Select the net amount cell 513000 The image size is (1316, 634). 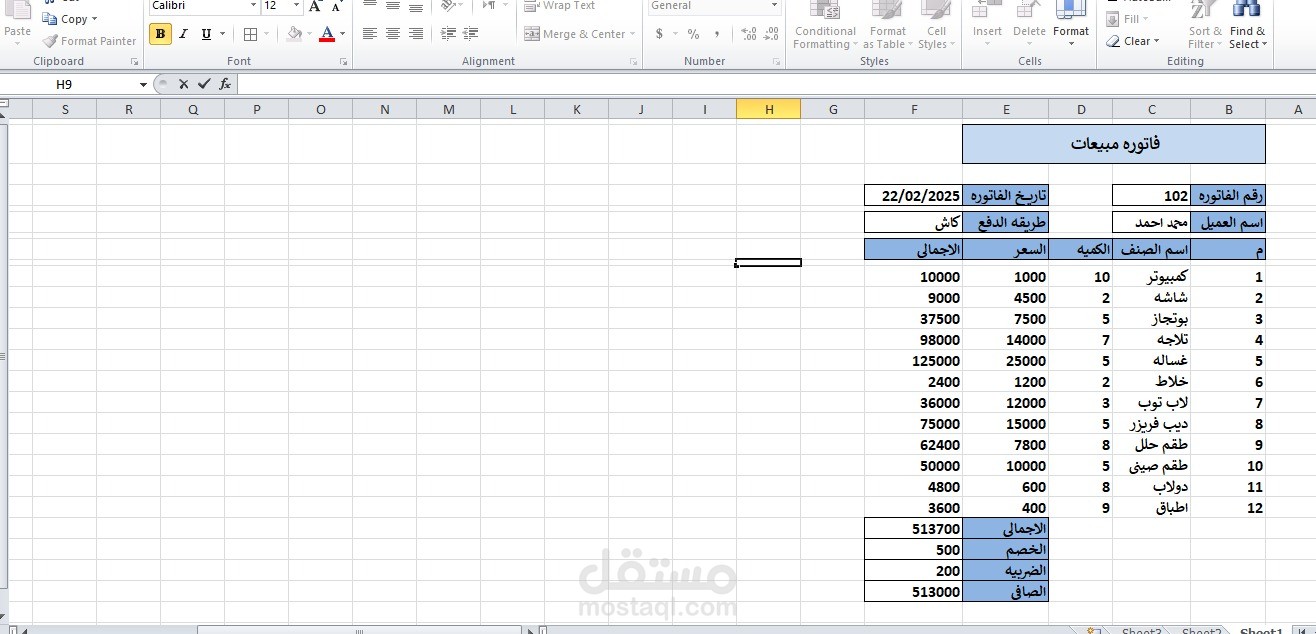point(914,591)
